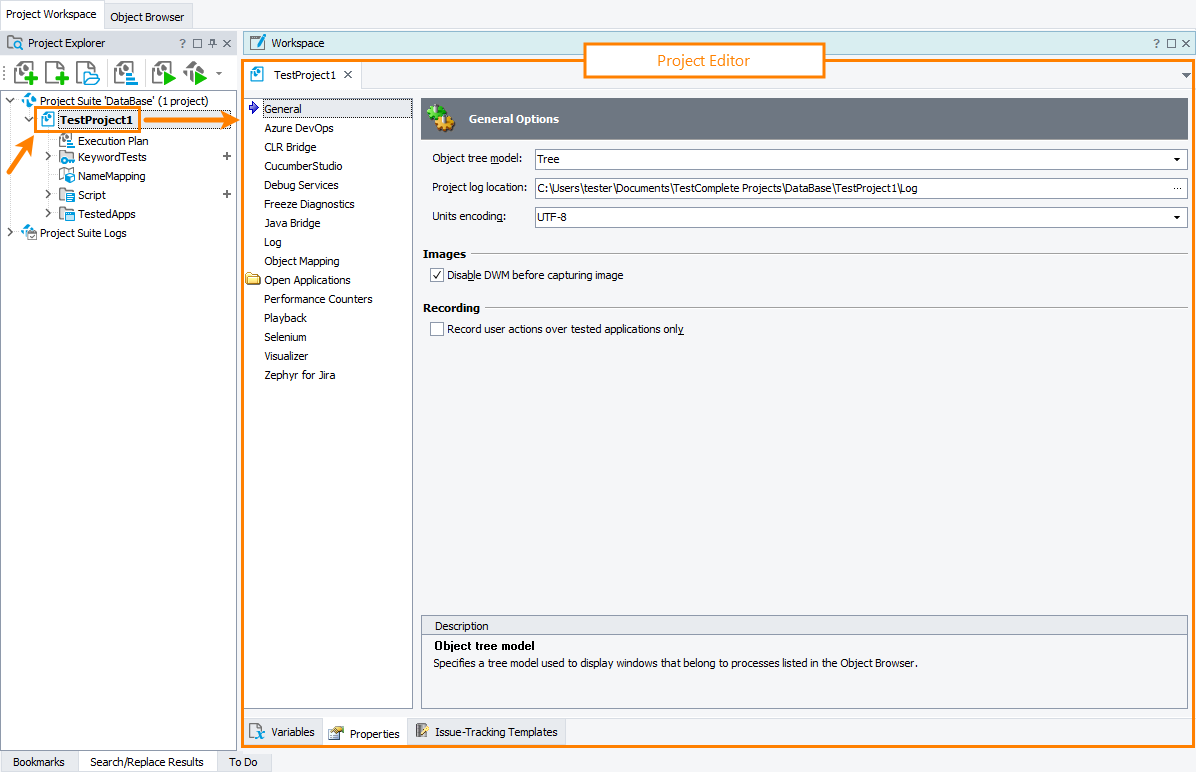Screen dimensions: 1196x772
Task: Switch to the Variables tab
Action: [x=283, y=731]
